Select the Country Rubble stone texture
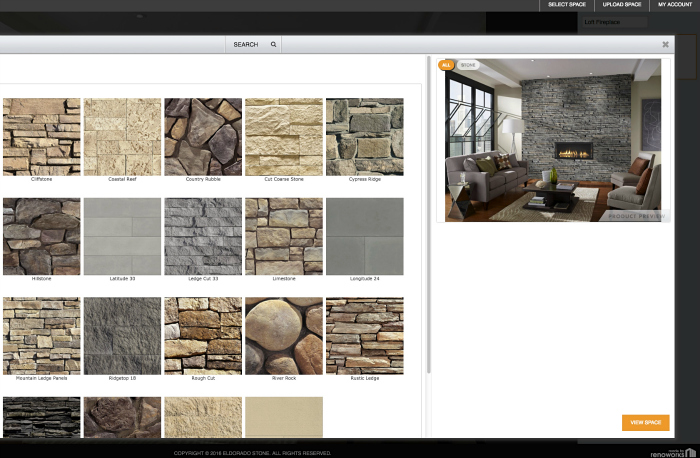Image resolution: width=700 pixels, height=458 pixels. [x=203, y=137]
